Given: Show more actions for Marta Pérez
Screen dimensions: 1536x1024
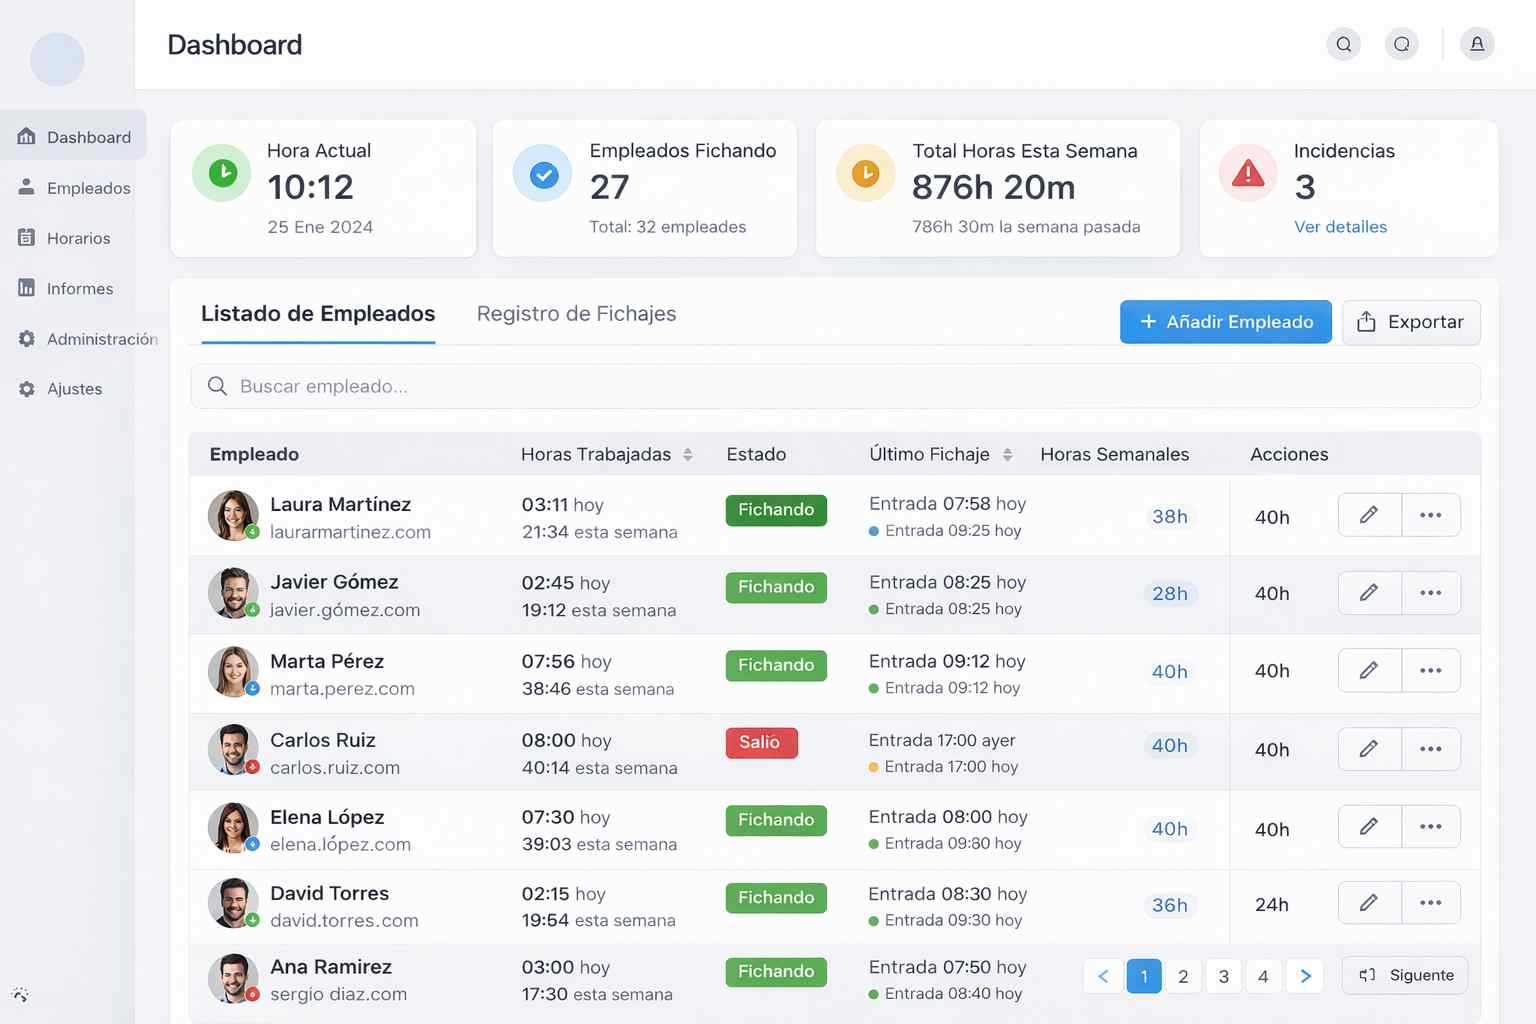Looking at the screenshot, I should tap(1431, 670).
